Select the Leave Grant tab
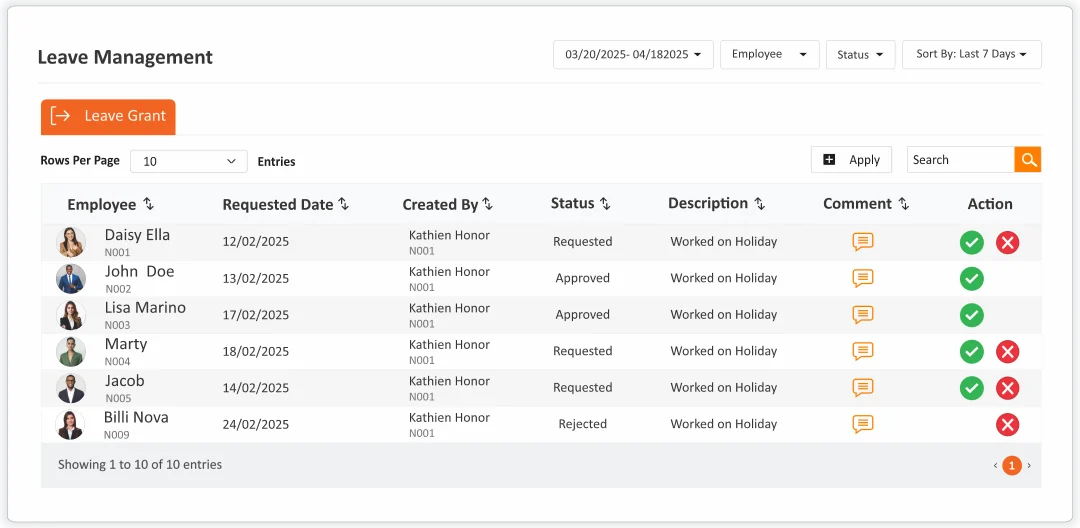The image size is (1080, 528). (x=108, y=116)
